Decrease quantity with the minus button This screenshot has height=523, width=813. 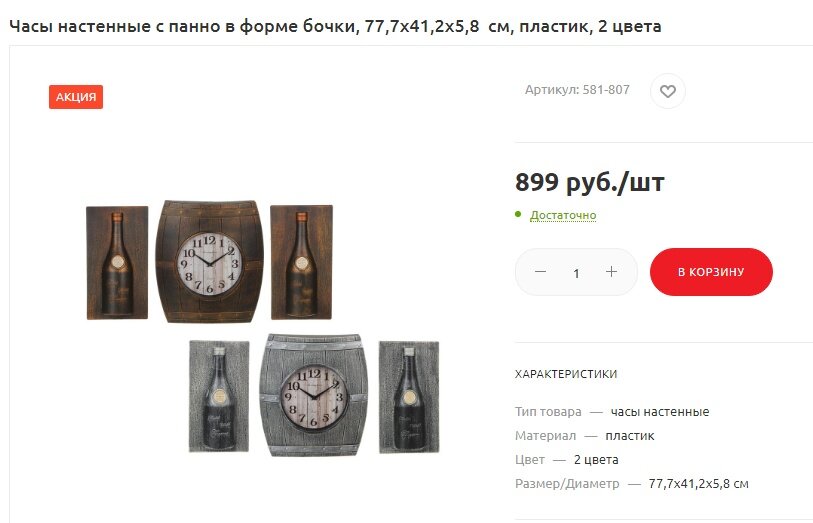coord(540,272)
